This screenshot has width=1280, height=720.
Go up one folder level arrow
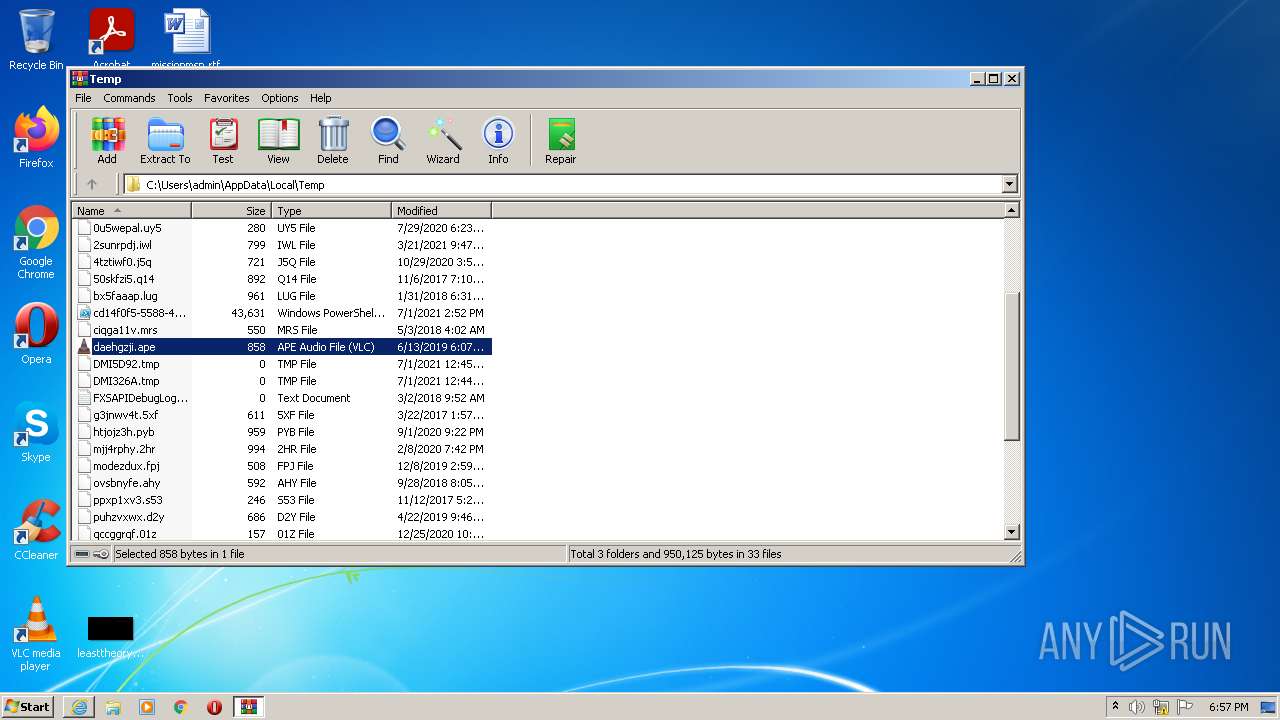pyautogui.click(x=92, y=184)
